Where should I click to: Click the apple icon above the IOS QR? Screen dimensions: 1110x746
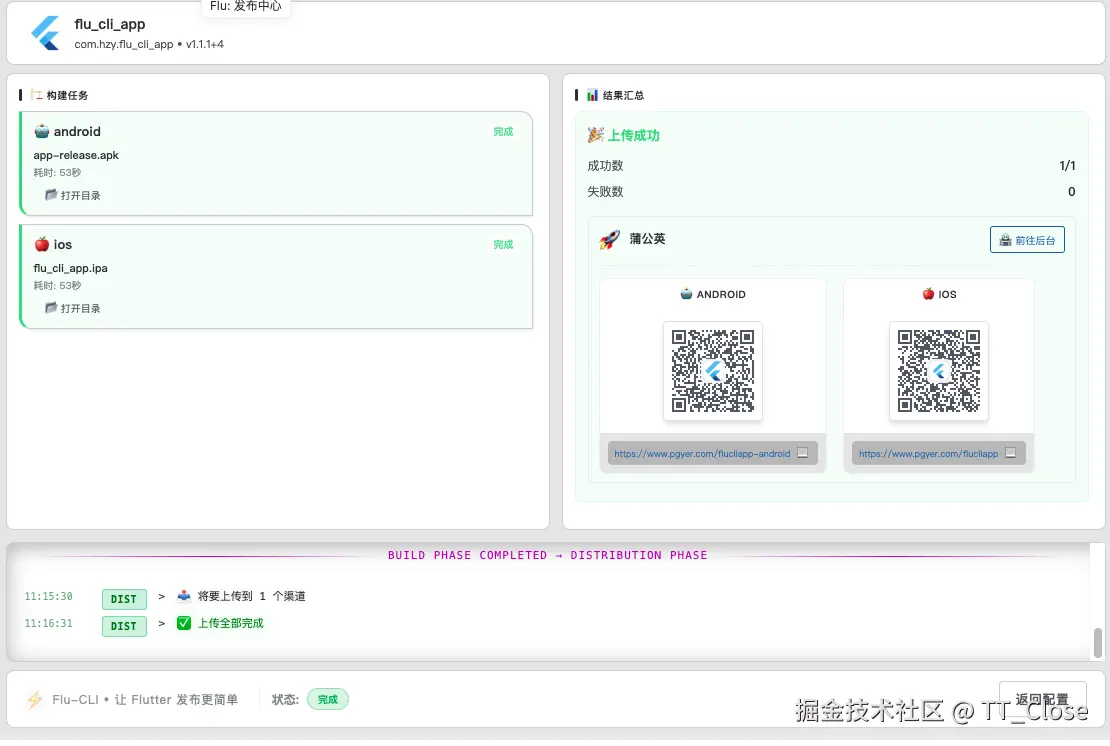pos(928,294)
